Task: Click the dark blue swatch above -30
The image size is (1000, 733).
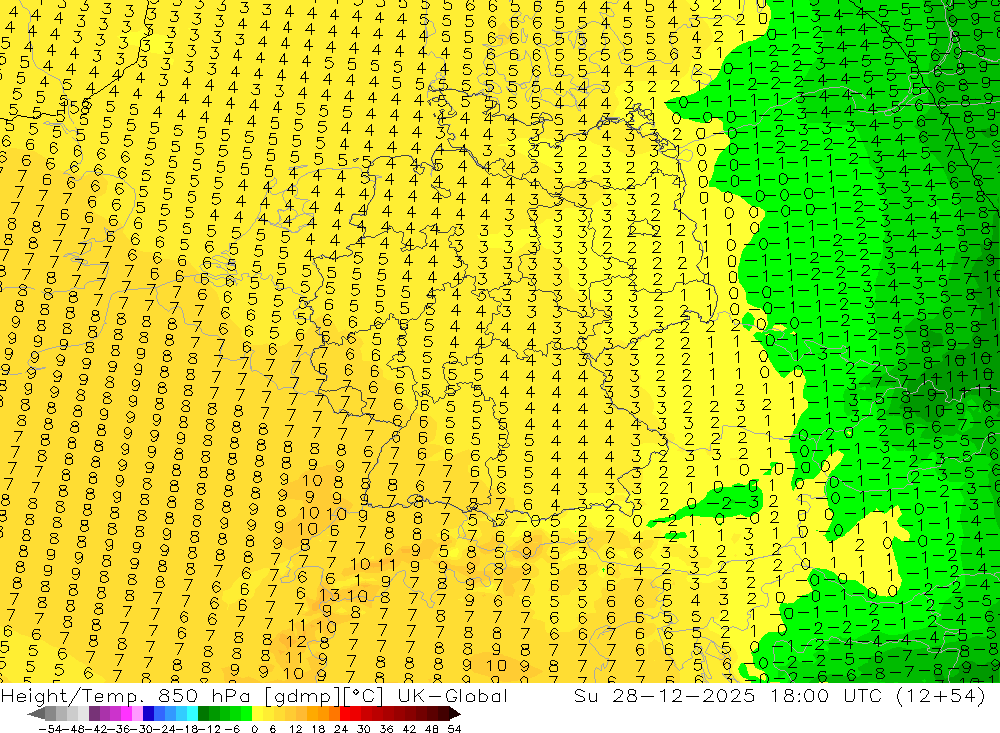Action: pos(148,714)
